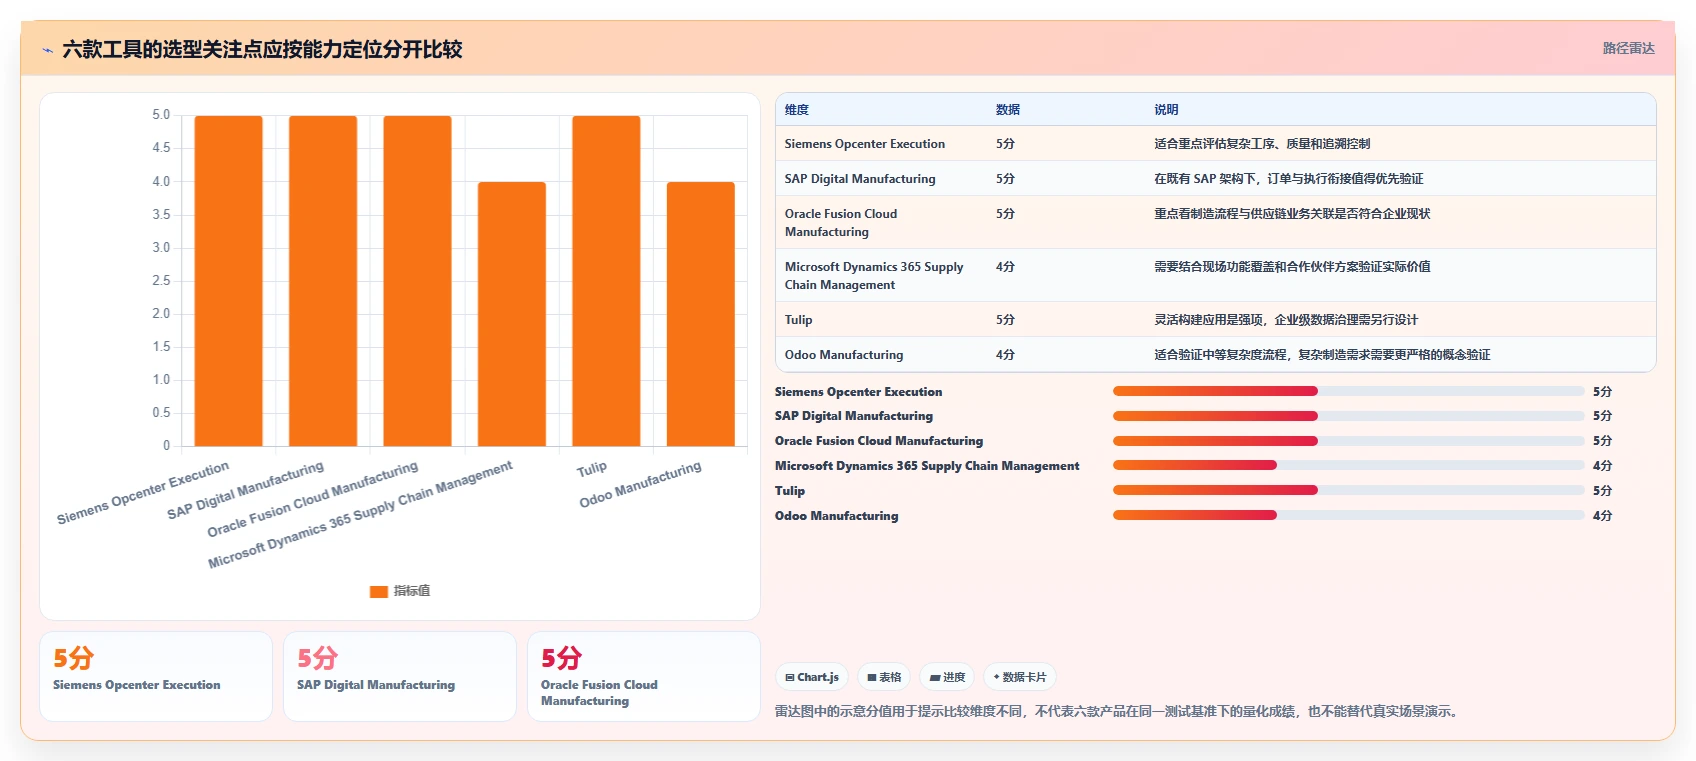
Task: Click the Odoo Manufacturing chart bar
Action: (x=701, y=314)
